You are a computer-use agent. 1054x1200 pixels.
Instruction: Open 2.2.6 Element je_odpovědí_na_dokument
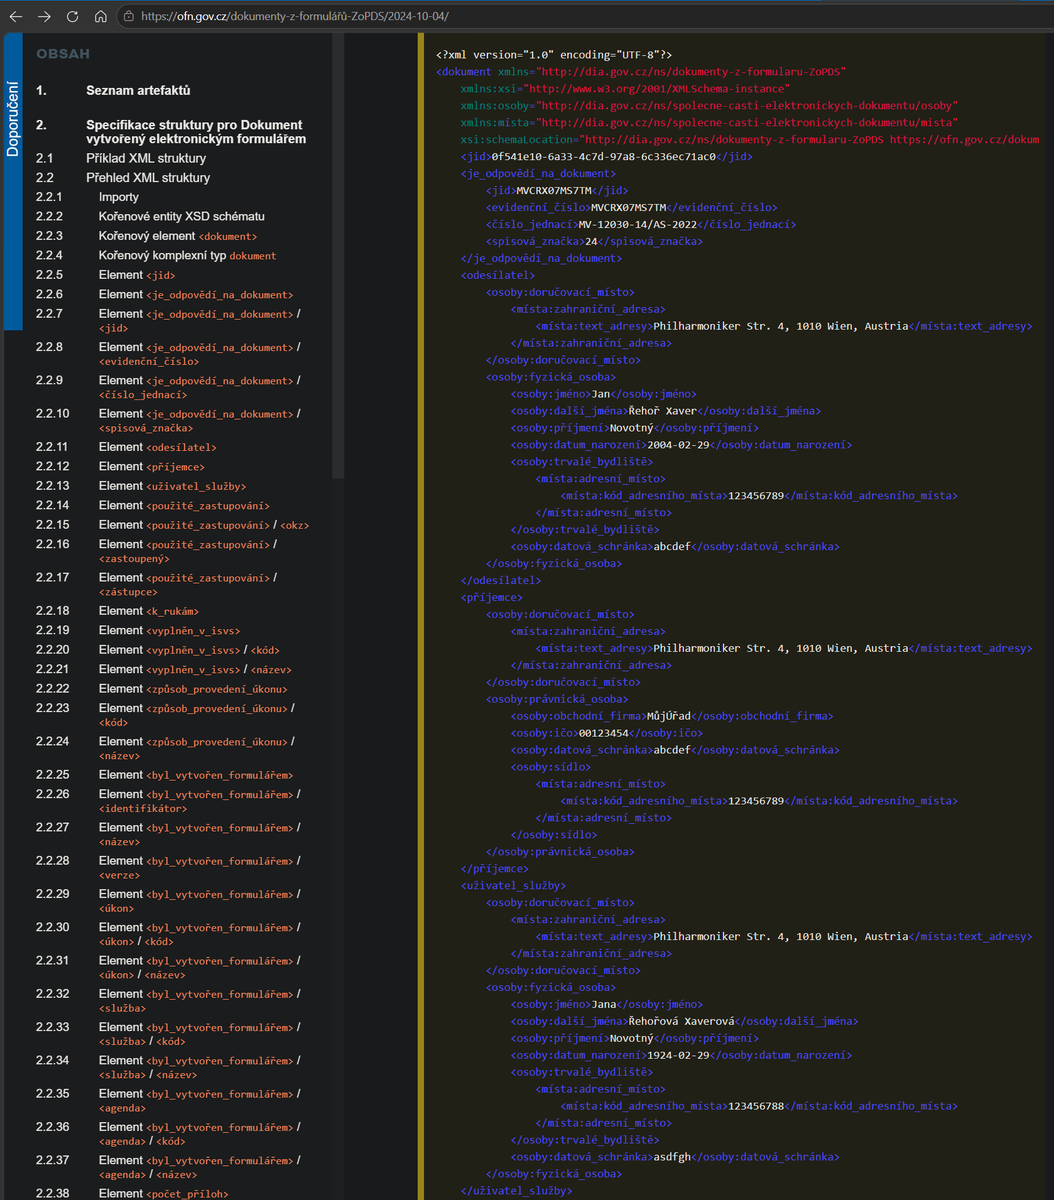coord(196,294)
